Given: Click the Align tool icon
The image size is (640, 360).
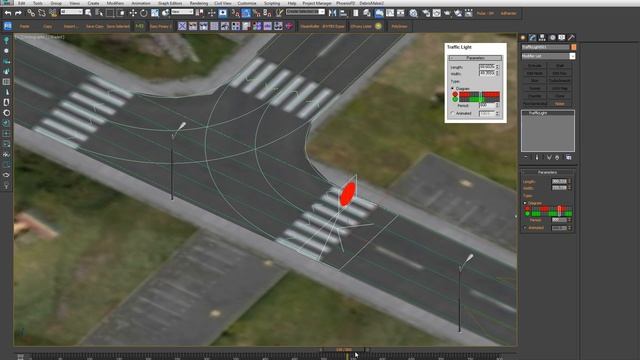Looking at the screenshot, I should [x=343, y=13].
